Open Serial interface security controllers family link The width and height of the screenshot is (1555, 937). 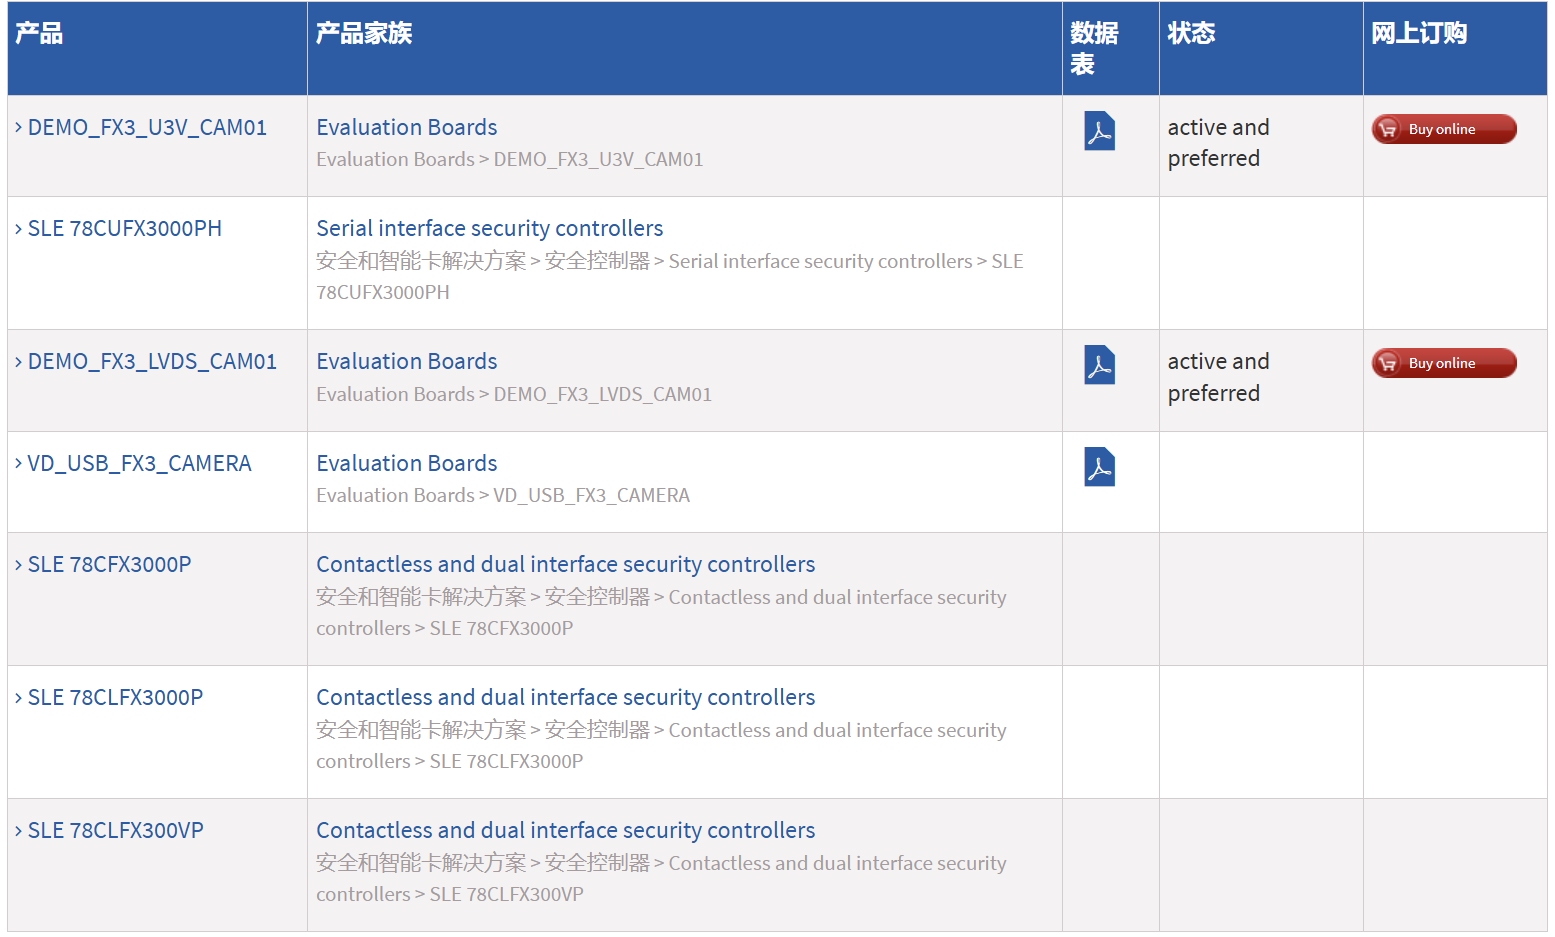(489, 228)
